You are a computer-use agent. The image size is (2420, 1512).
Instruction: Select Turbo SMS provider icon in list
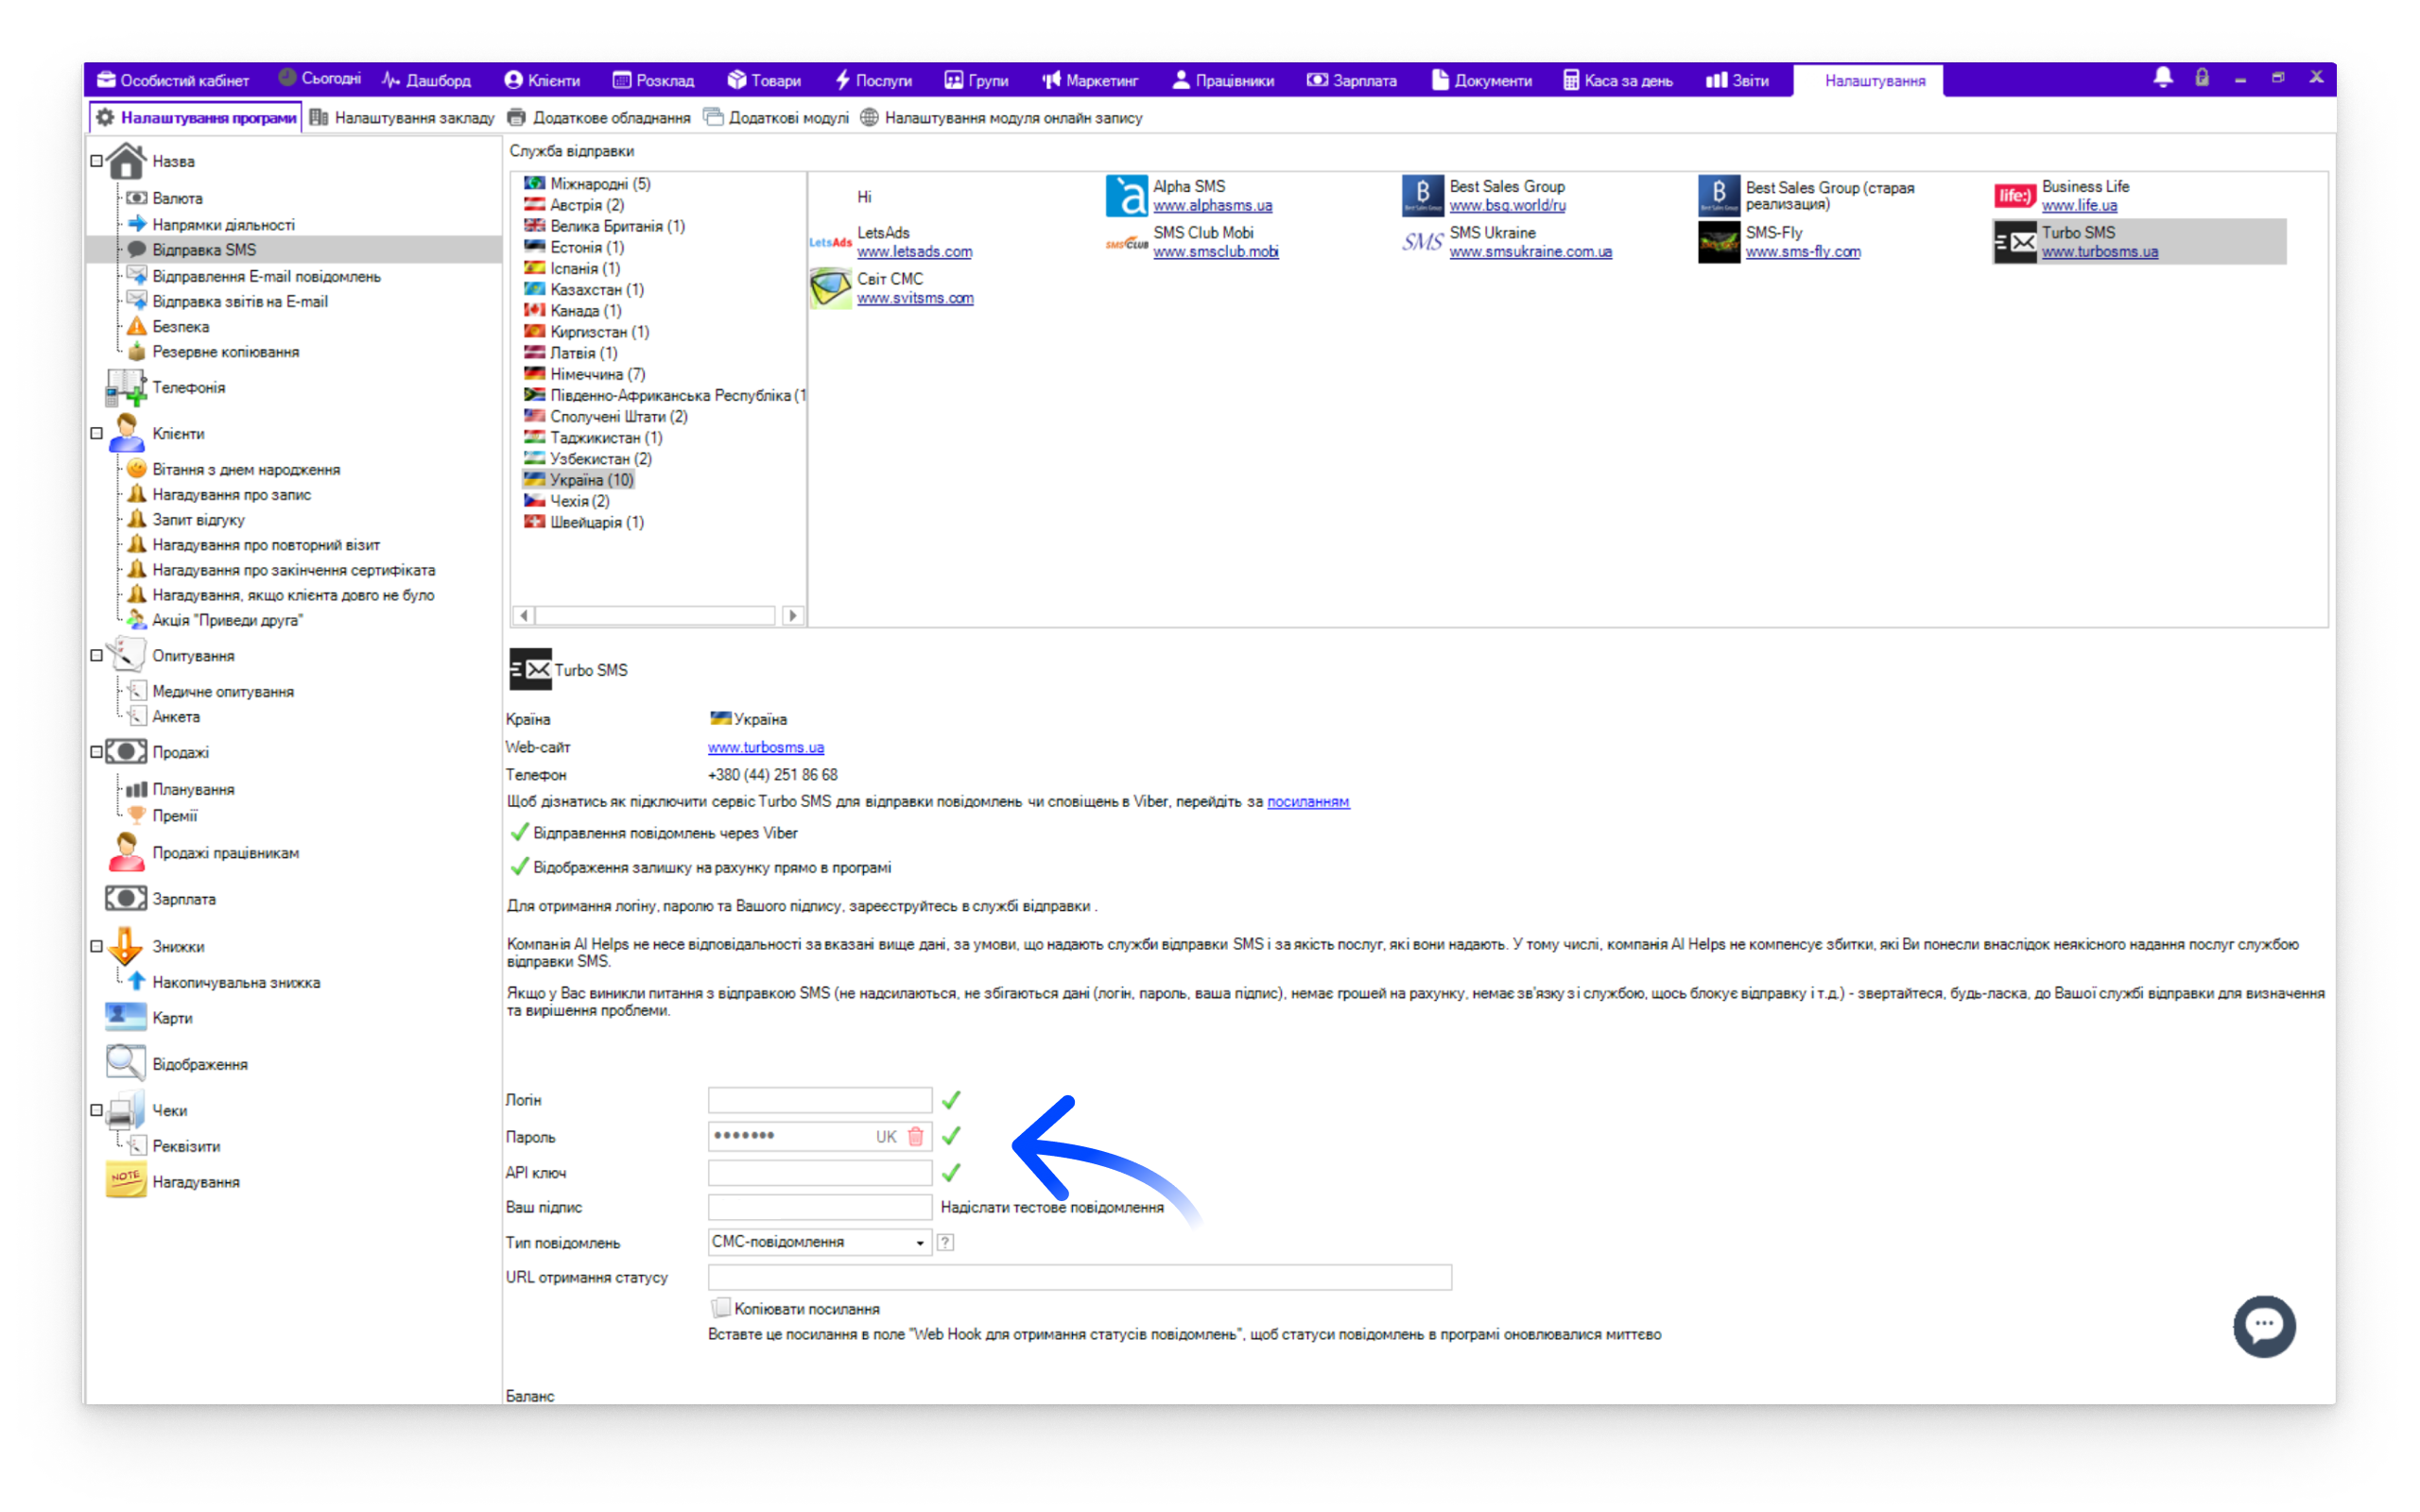[x=2014, y=242]
